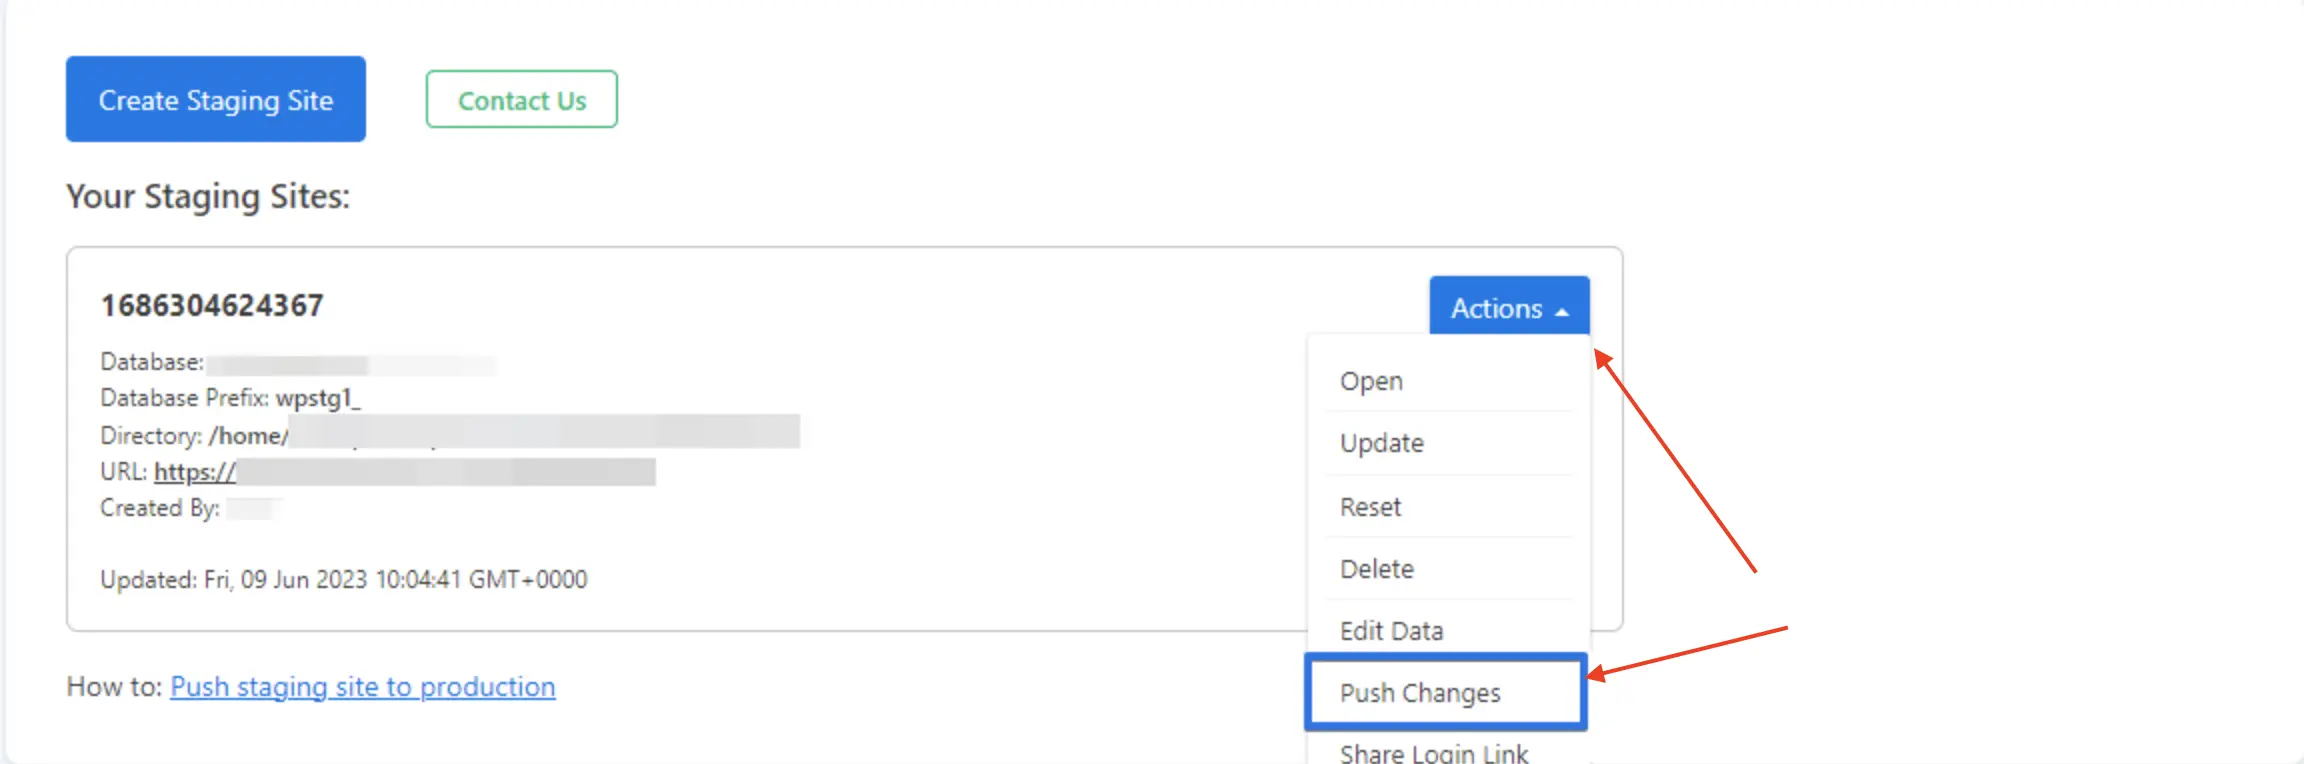
Task: Select Update from the Actions menu
Action: (x=1381, y=443)
